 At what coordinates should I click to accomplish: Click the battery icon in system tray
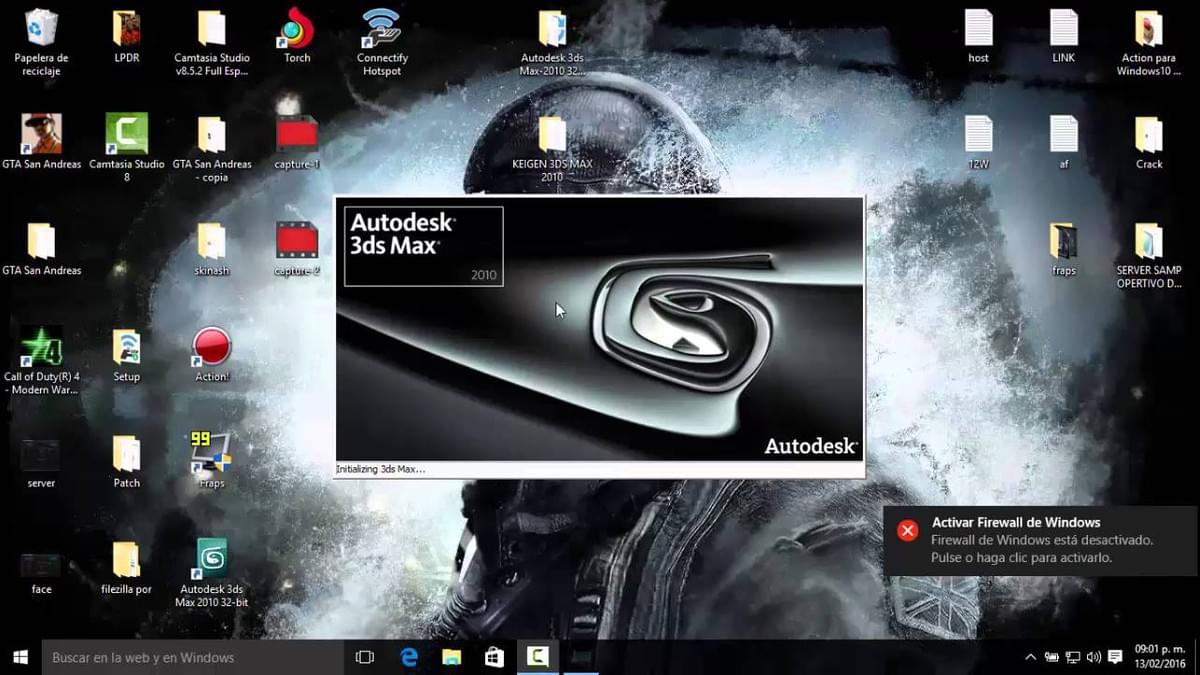pos(1051,657)
